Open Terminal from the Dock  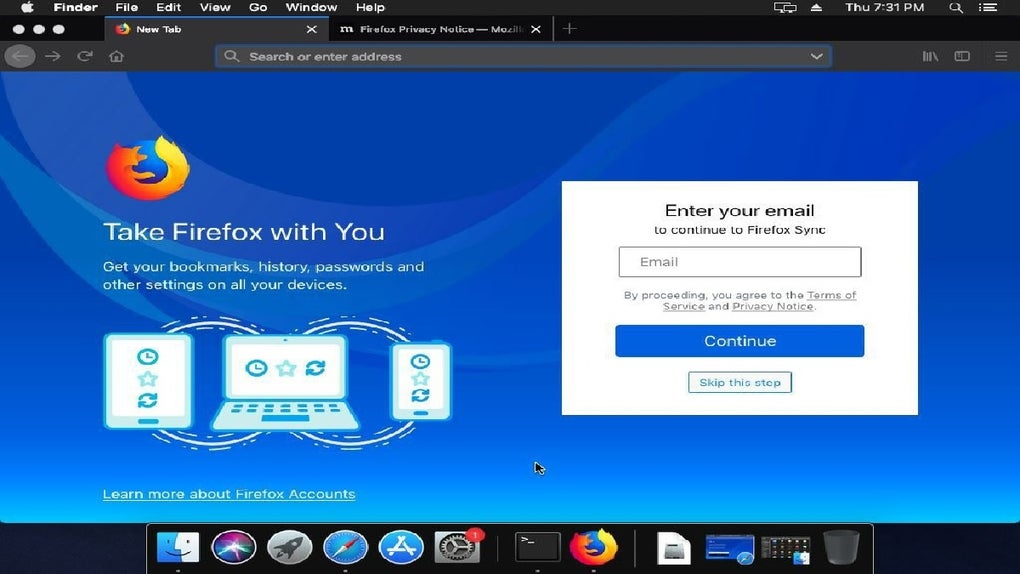click(537, 547)
